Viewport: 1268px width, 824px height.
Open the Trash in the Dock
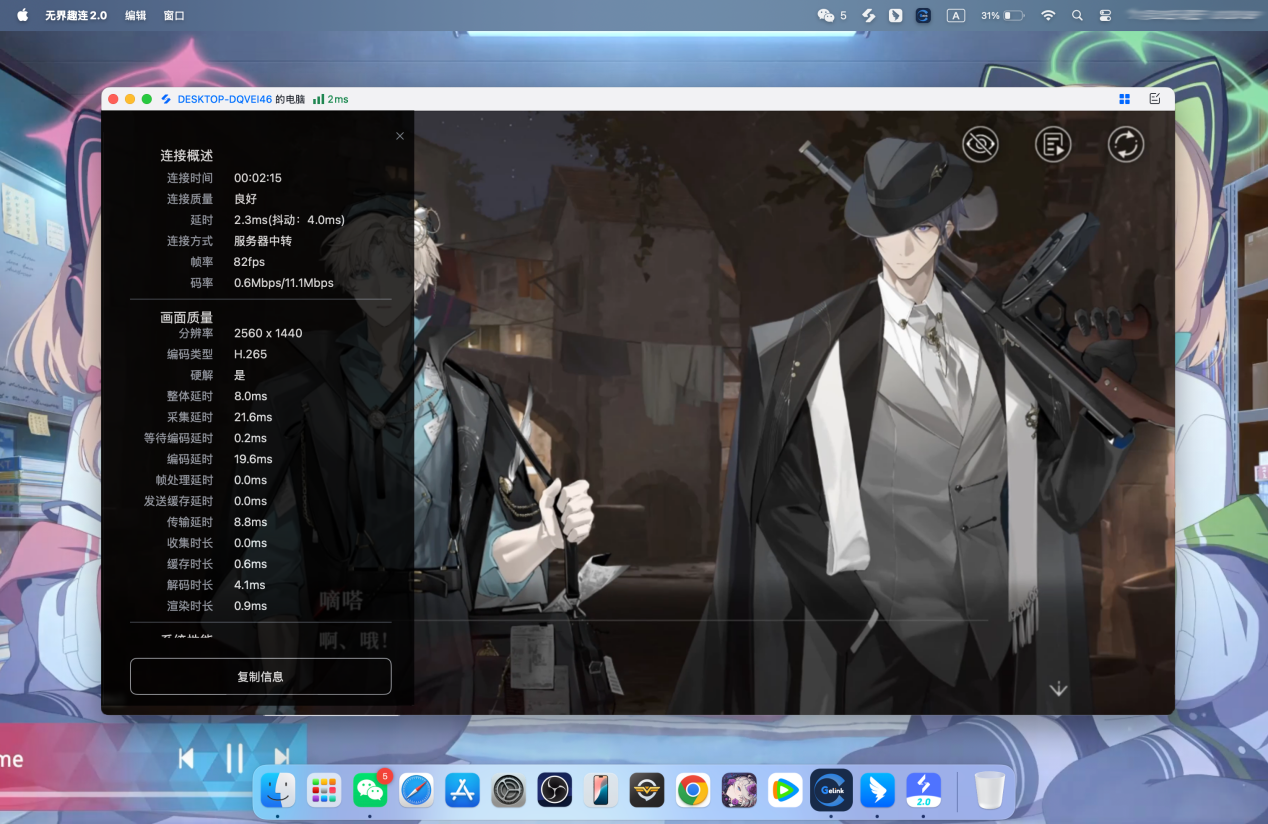click(x=990, y=791)
